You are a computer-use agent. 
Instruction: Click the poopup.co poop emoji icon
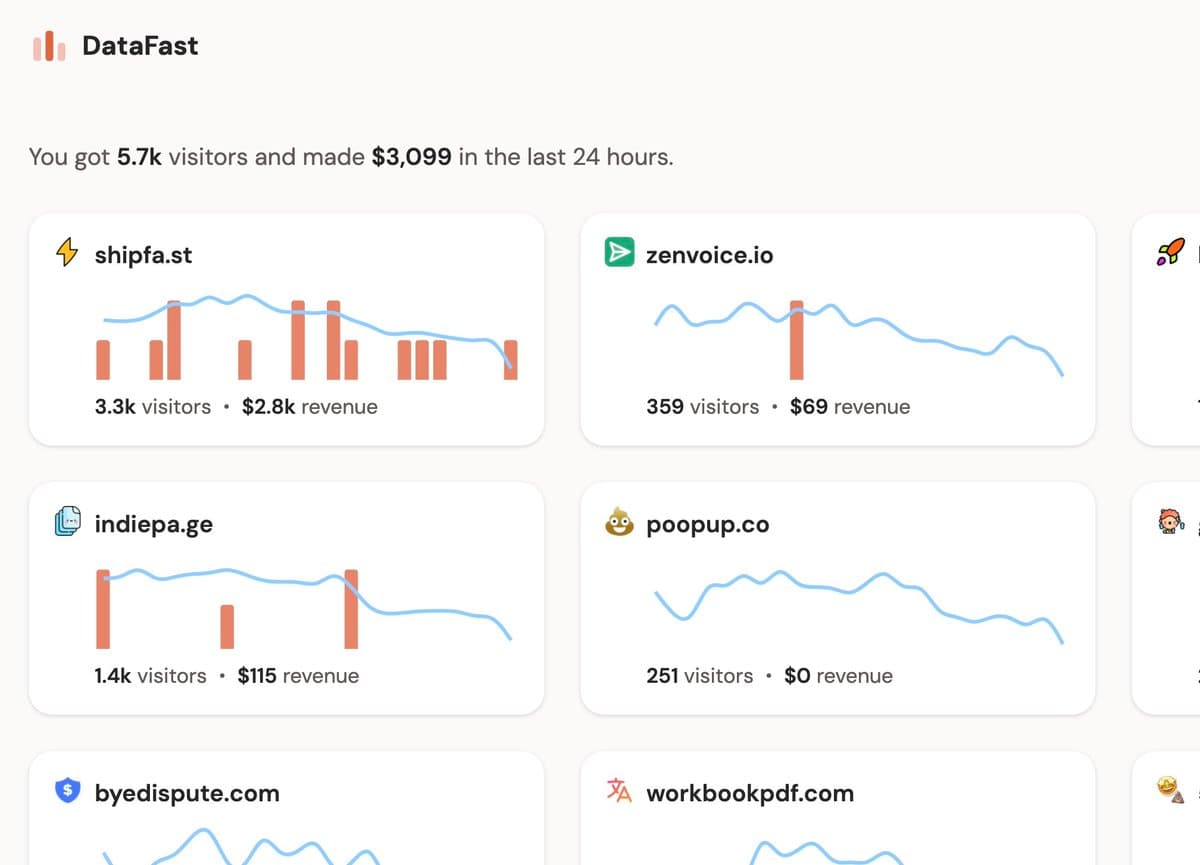click(x=620, y=522)
